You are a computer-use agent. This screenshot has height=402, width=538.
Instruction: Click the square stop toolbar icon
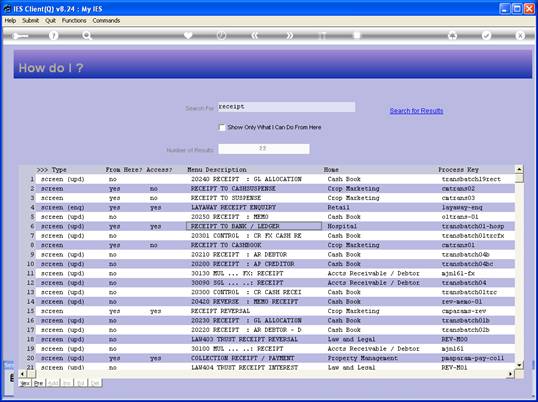(357, 36)
